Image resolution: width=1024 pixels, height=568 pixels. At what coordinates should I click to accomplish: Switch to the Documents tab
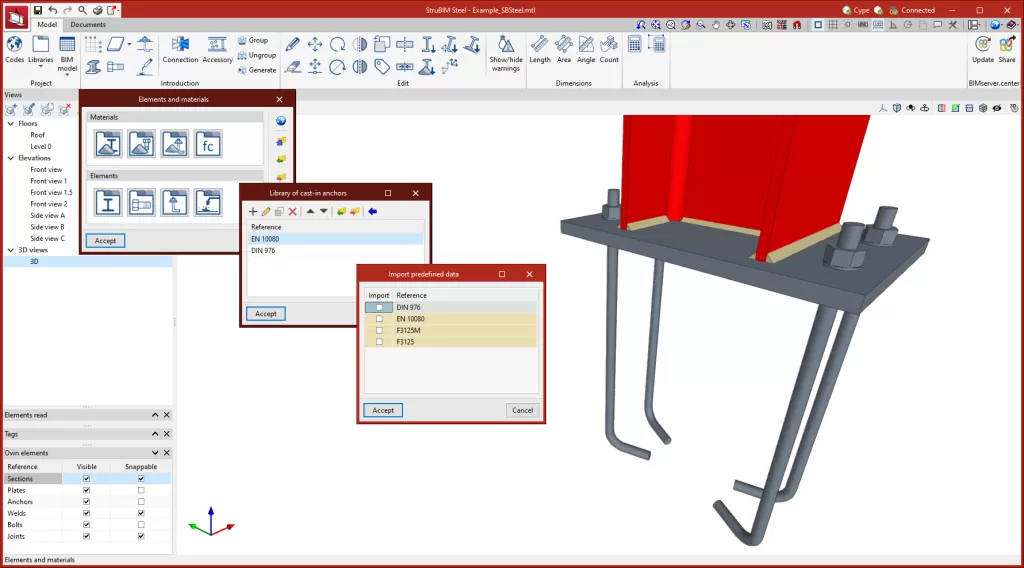tap(88, 24)
